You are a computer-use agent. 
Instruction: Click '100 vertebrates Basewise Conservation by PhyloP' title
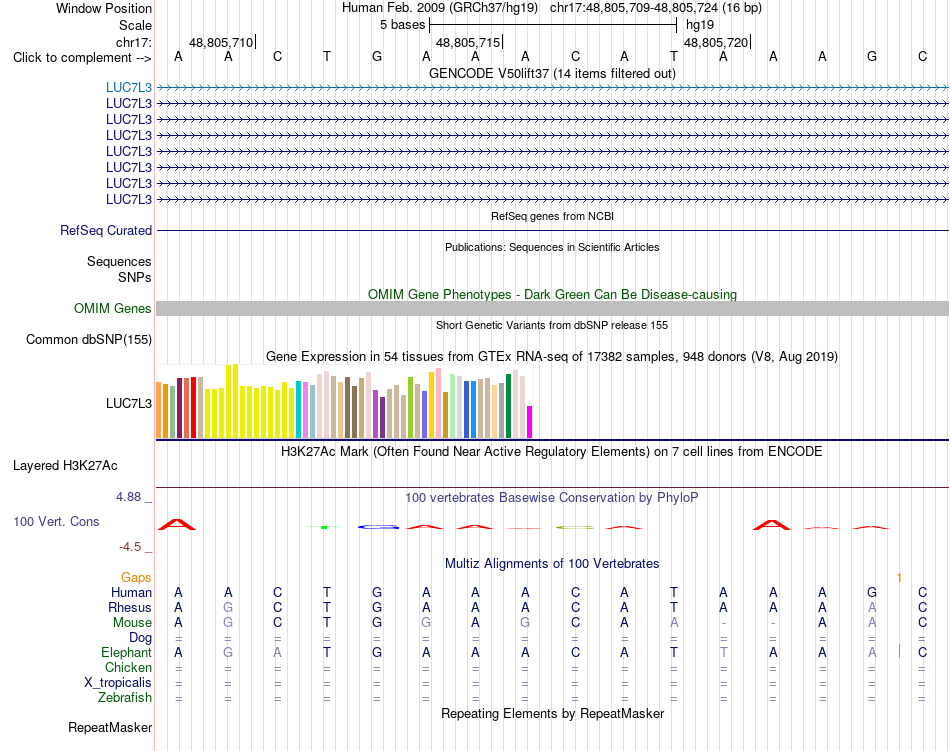click(x=551, y=497)
